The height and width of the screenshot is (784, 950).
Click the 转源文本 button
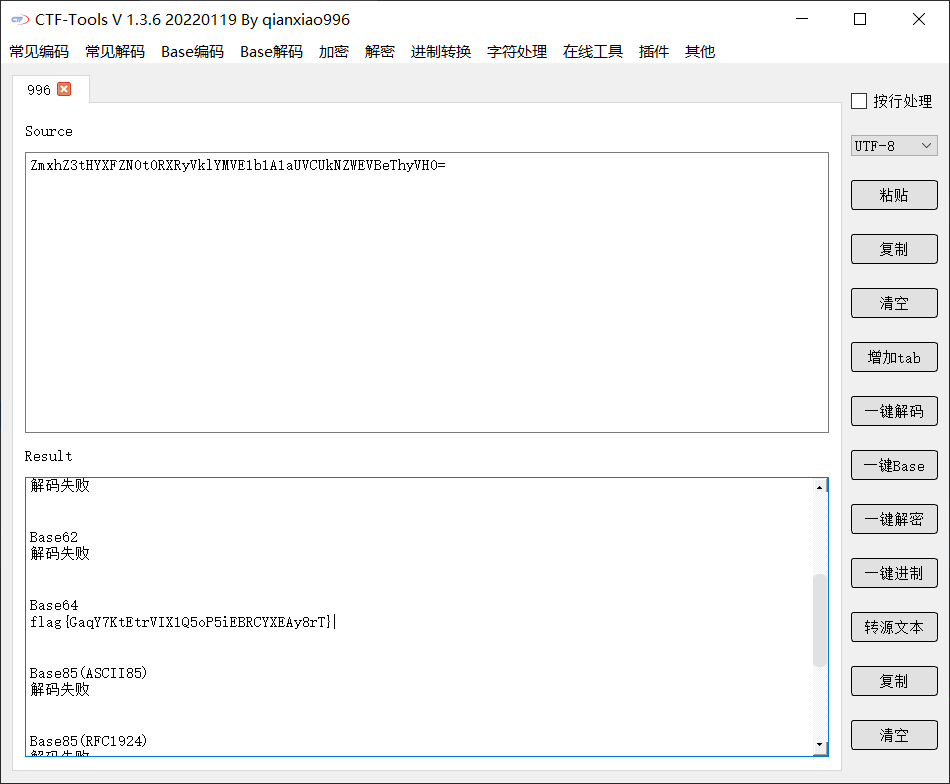(x=894, y=627)
